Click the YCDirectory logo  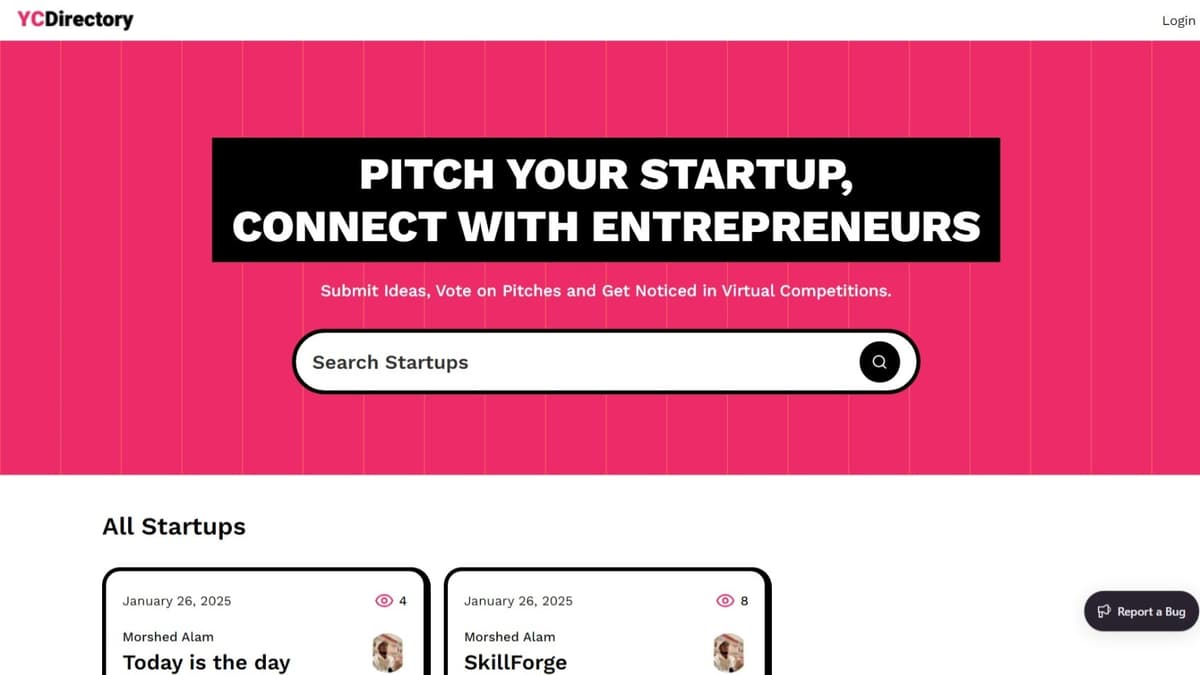75,20
